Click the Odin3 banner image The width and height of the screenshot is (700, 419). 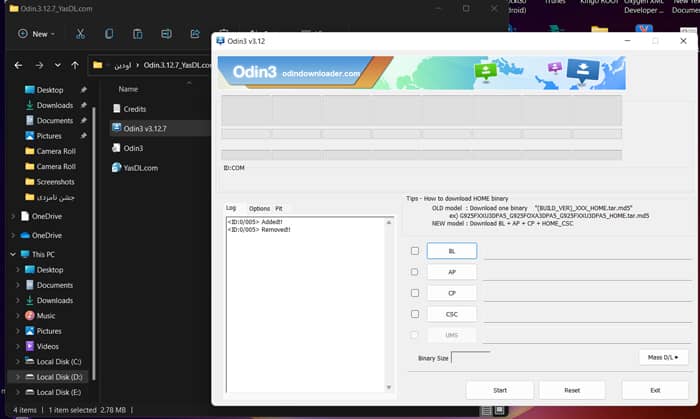point(421,73)
